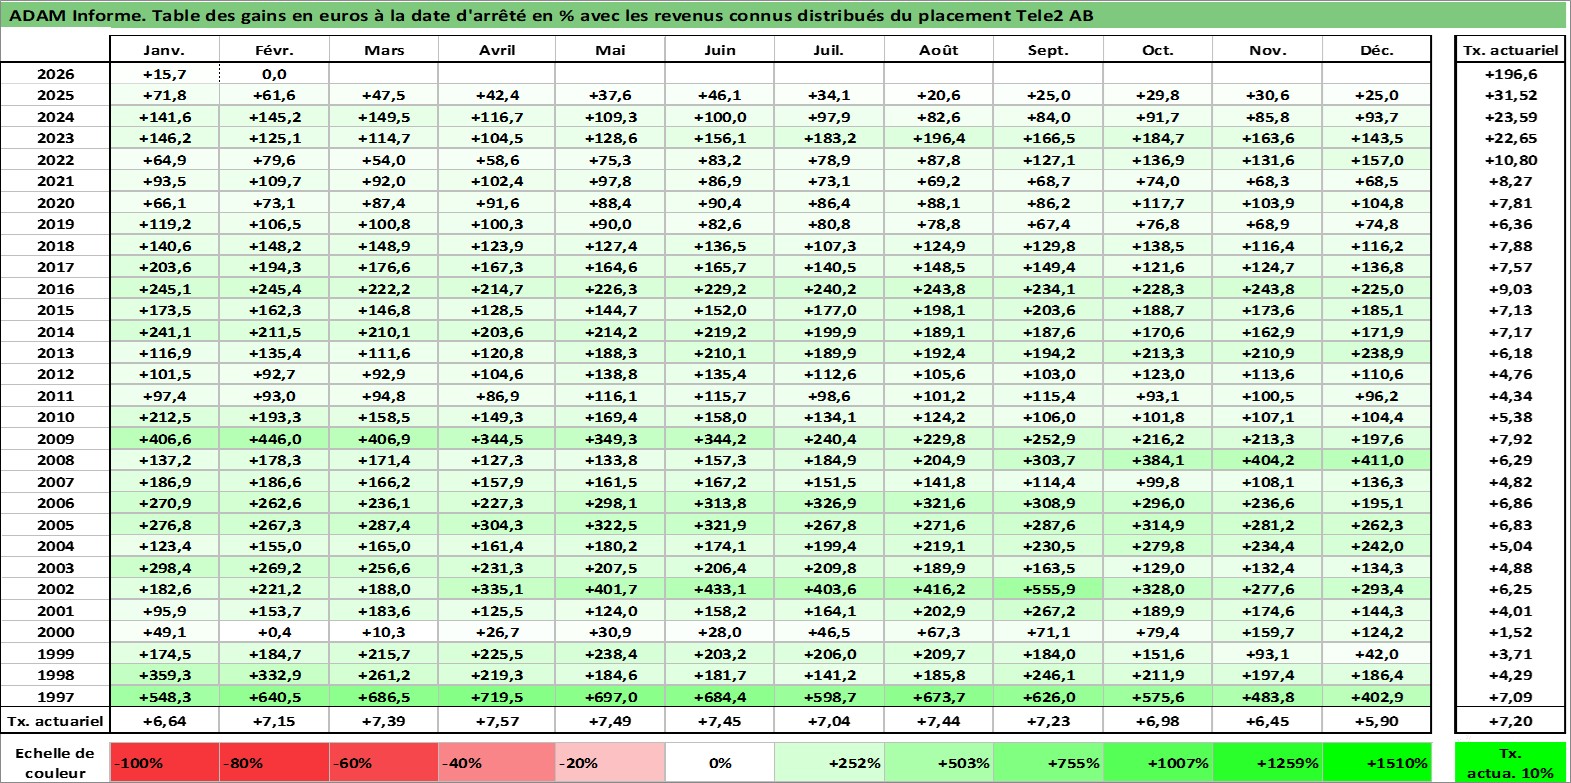Click the overall actuarial rate '+7,20'
The width and height of the screenshot is (1571, 783).
1510,721
